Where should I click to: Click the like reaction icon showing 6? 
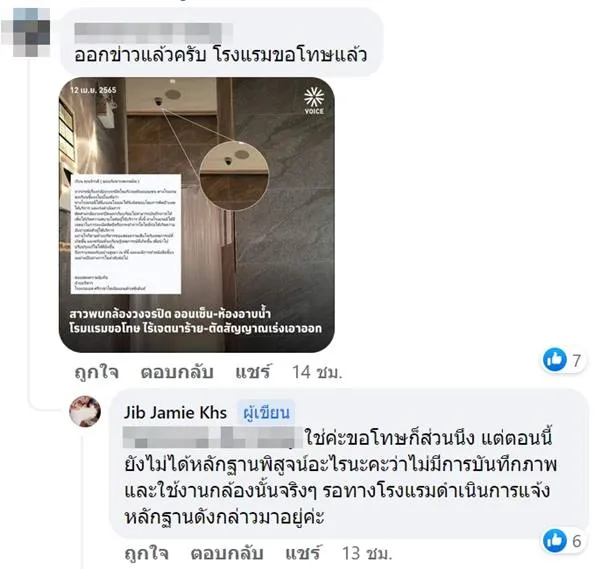click(554, 540)
